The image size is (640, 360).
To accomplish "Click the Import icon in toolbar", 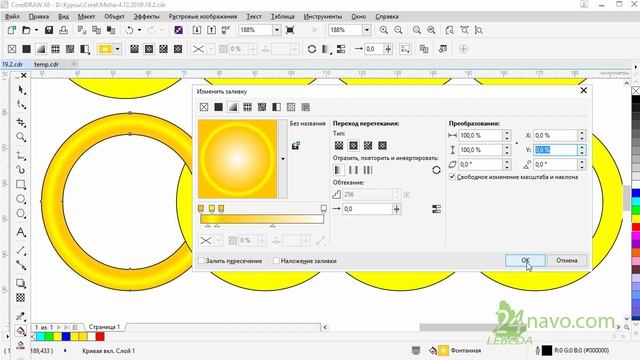I will tap(197, 30).
